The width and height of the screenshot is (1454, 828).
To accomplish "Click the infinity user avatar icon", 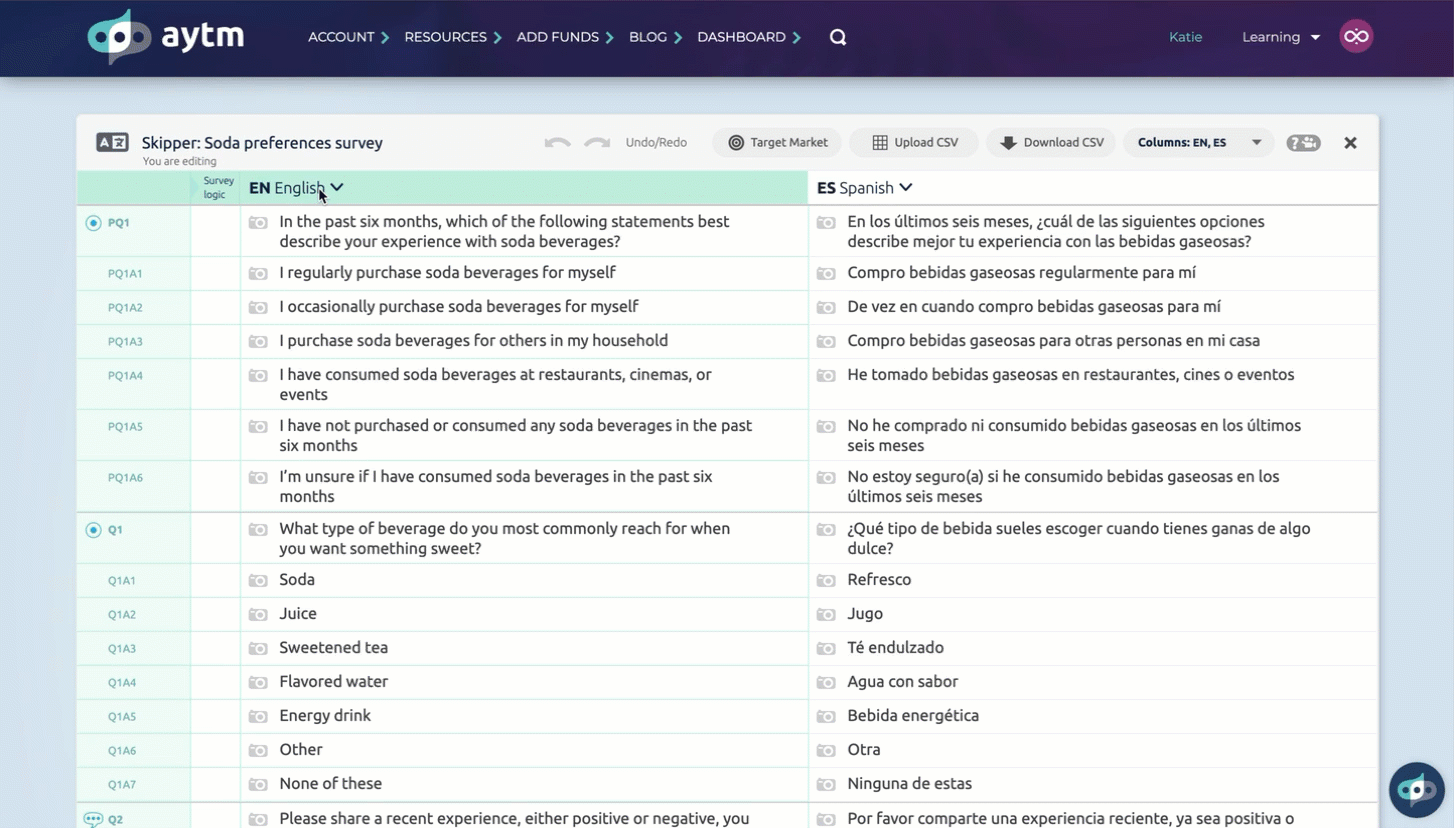I will (x=1356, y=37).
